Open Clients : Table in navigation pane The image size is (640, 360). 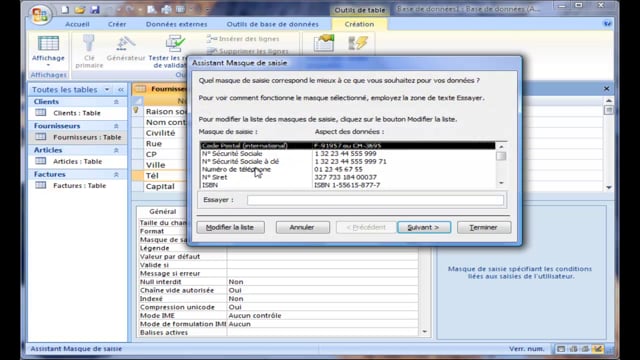tap(77, 113)
